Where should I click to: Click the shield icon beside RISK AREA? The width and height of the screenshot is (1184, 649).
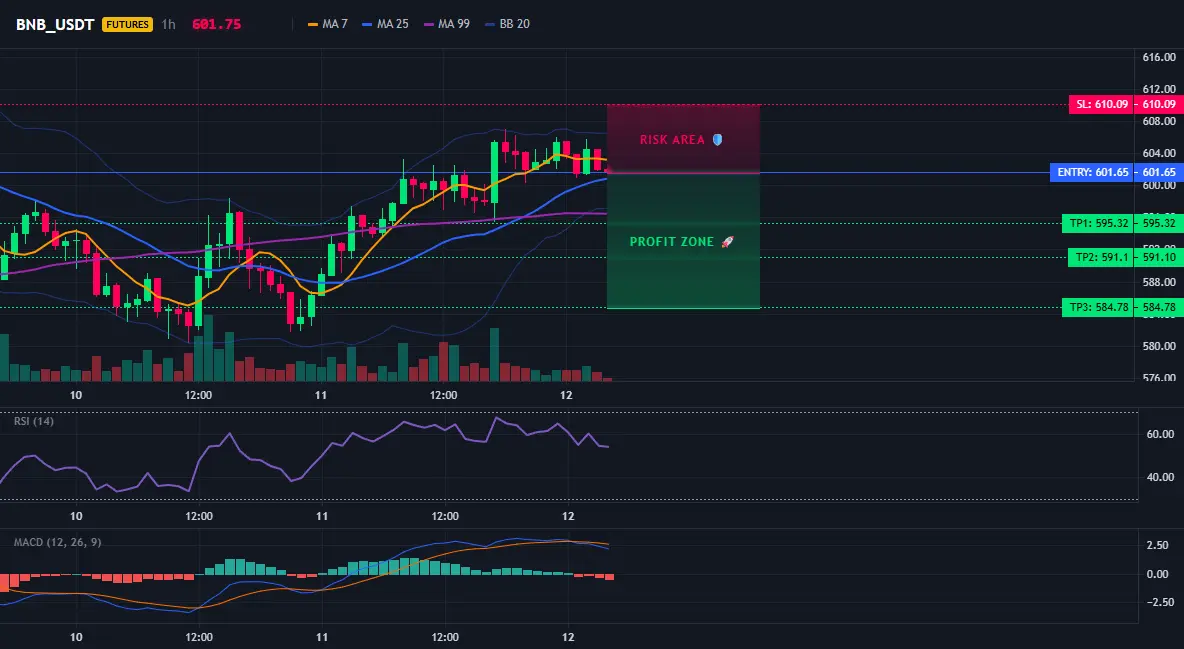[717, 140]
